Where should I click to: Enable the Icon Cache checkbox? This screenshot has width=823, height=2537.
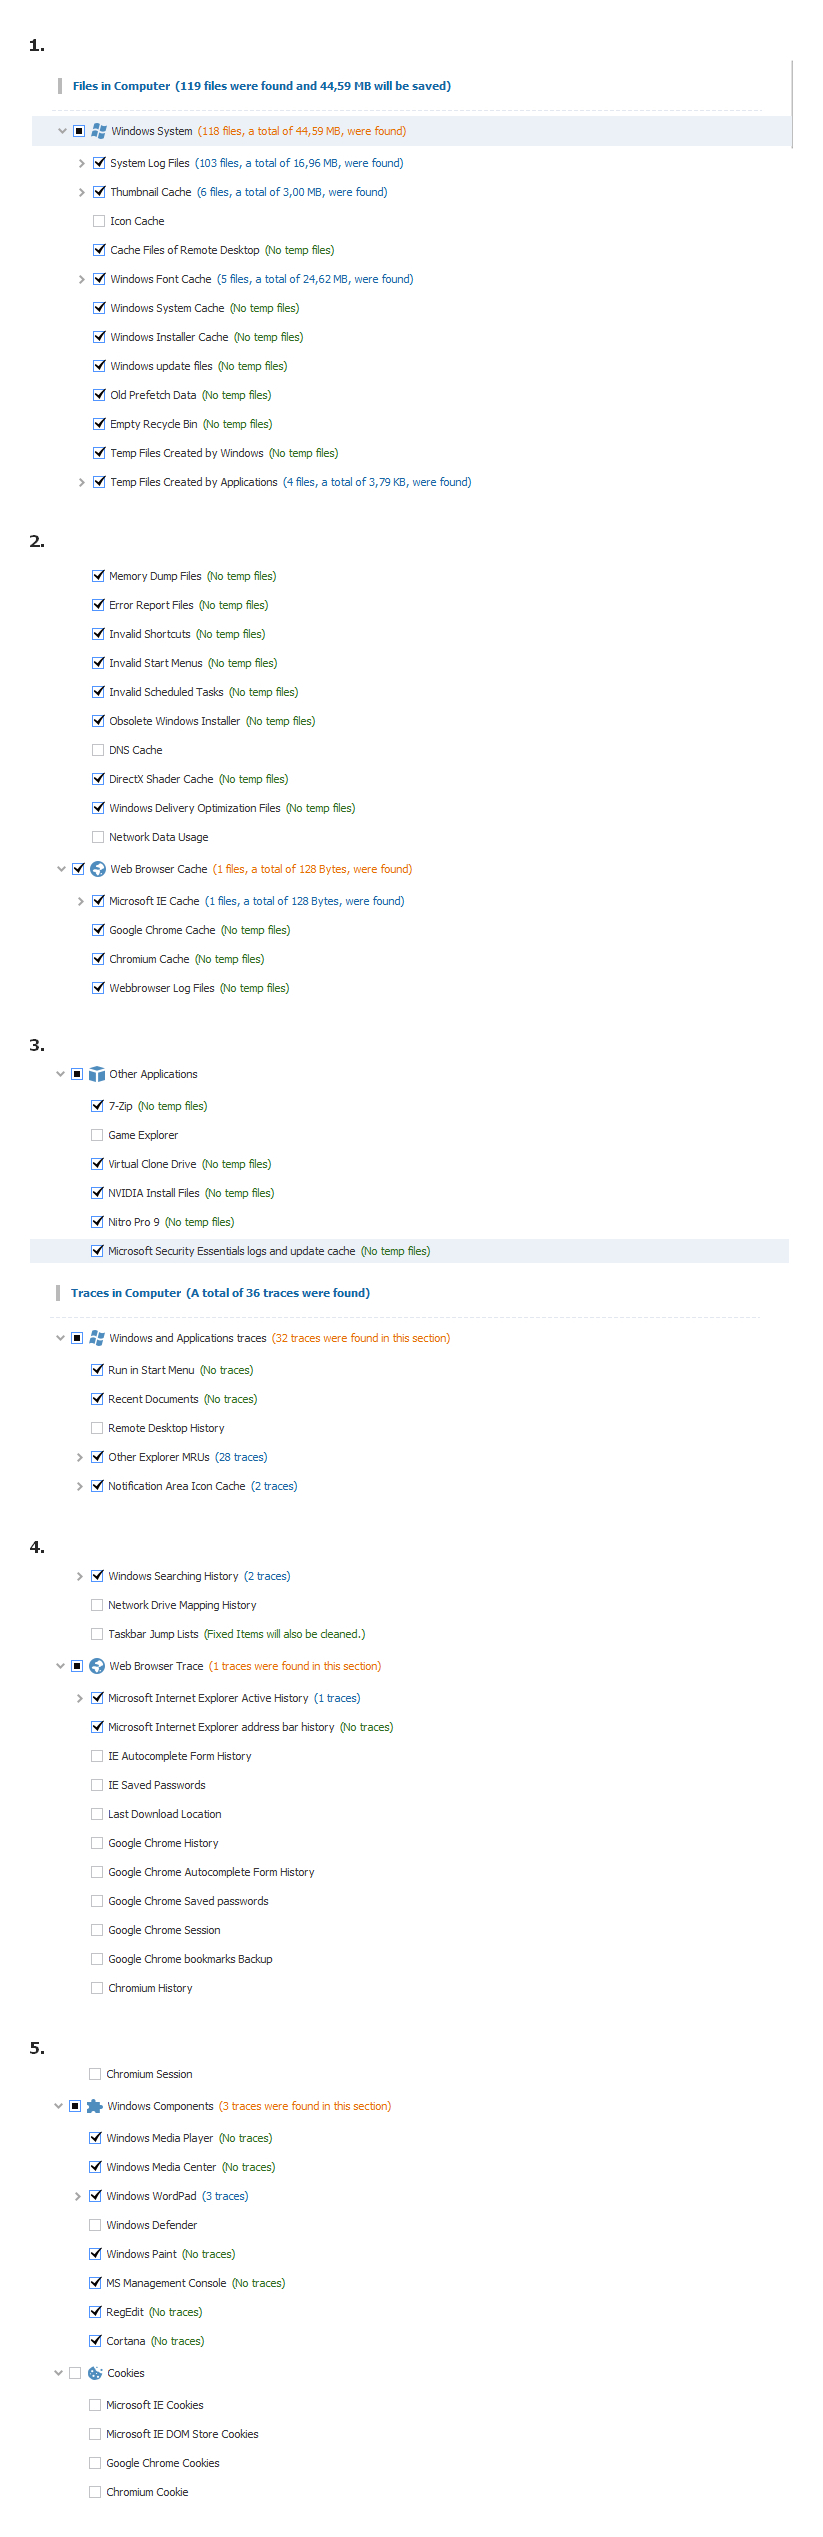point(99,221)
